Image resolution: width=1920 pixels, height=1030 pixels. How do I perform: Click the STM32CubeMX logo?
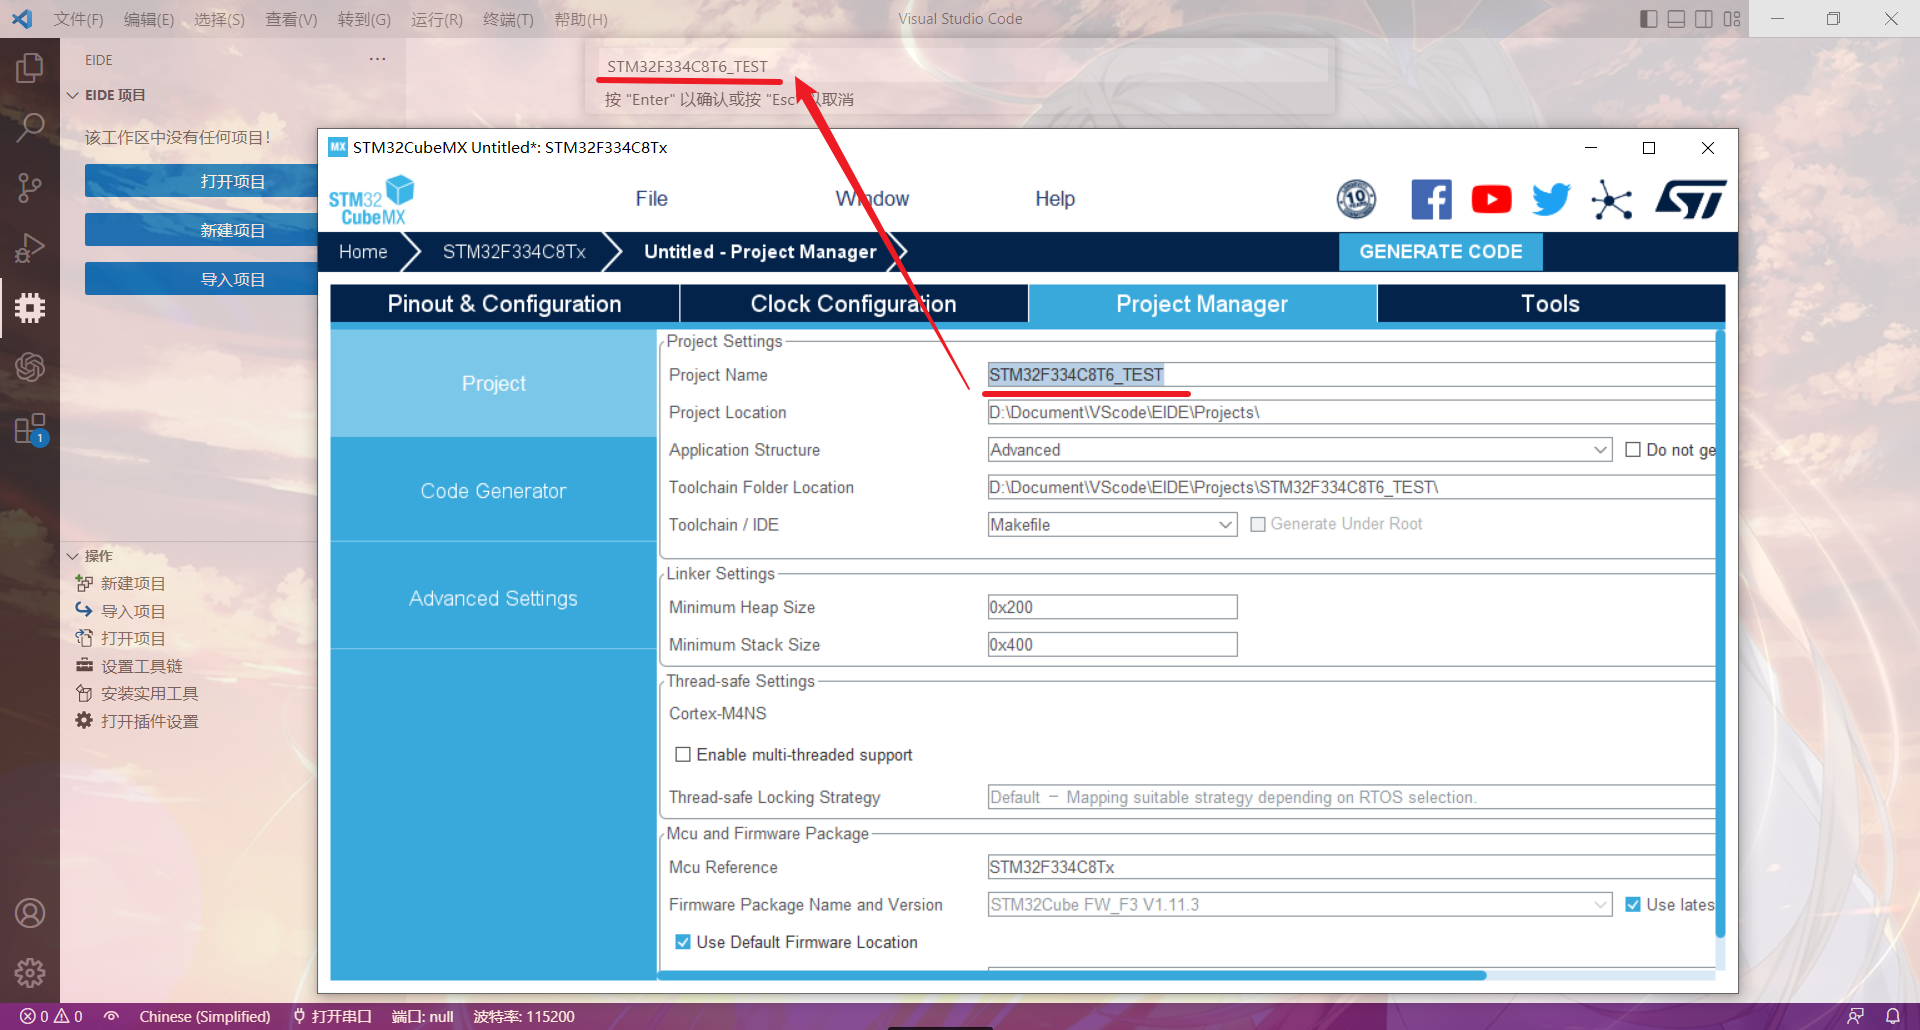(x=371, y=200)
